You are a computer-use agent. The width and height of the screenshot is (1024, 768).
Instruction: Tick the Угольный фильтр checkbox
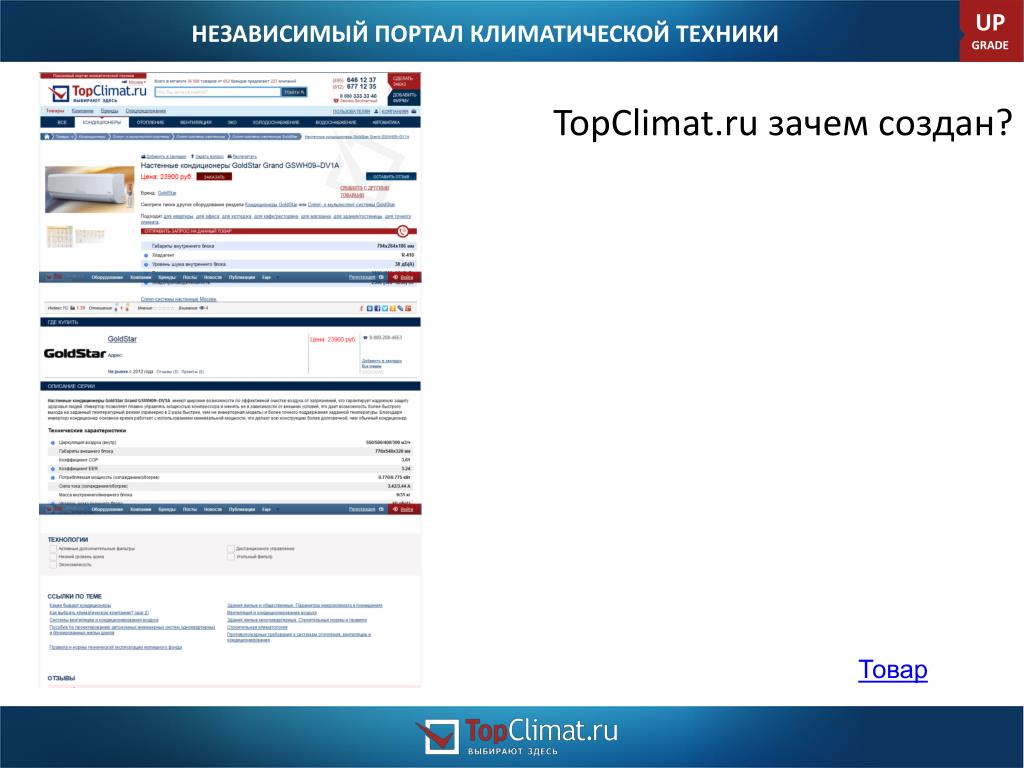point(231,556)
